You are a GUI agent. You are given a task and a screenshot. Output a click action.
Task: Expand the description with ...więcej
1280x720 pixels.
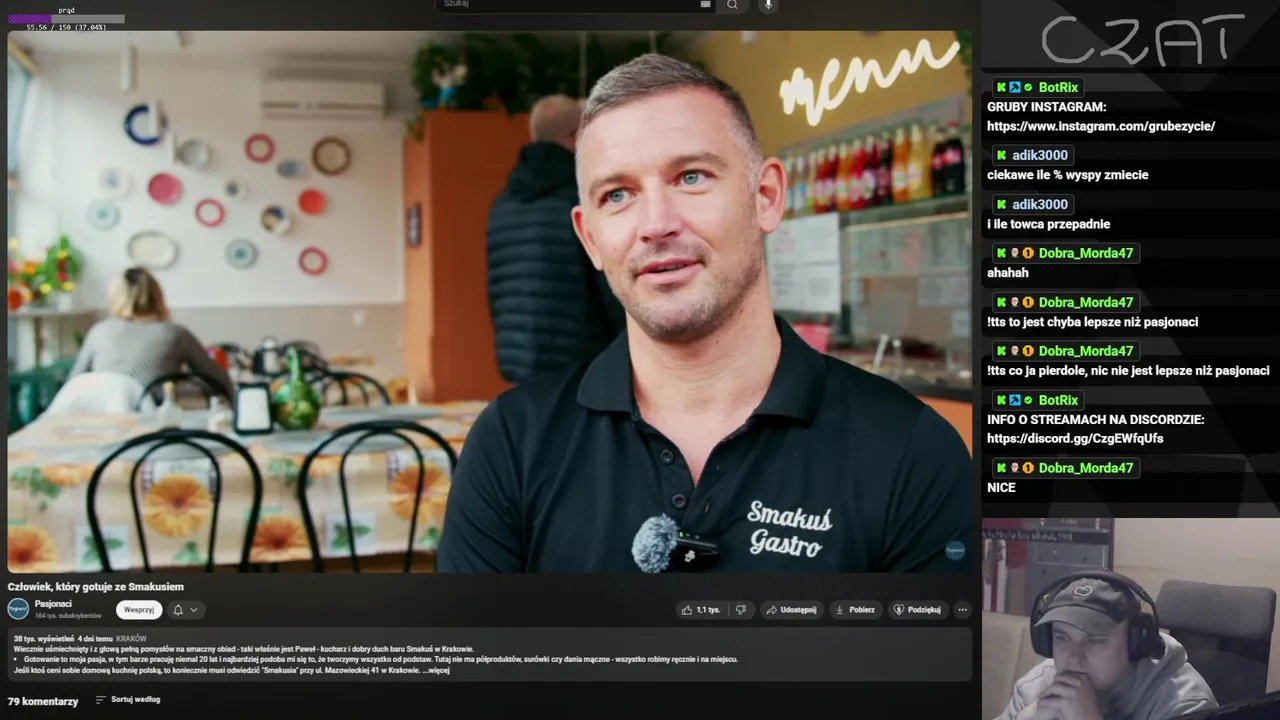pyautogui.click(x=436, y=670)
